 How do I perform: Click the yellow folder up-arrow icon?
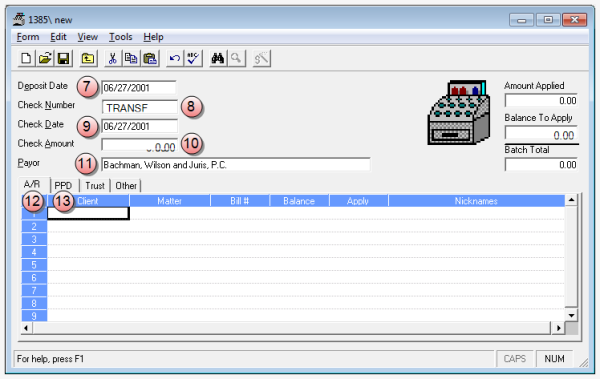[x=88, y=59]
